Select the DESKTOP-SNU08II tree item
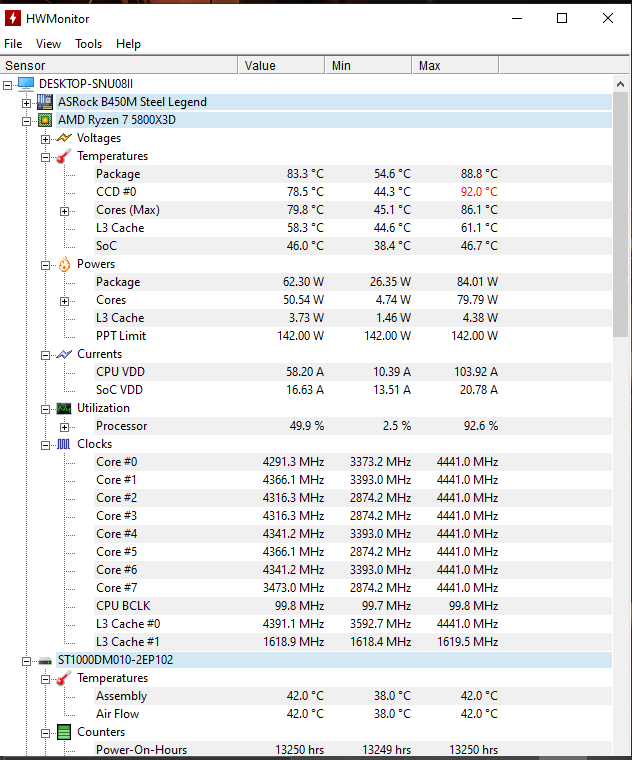Viewport: 632px width, 760px height. click(86, 84)
